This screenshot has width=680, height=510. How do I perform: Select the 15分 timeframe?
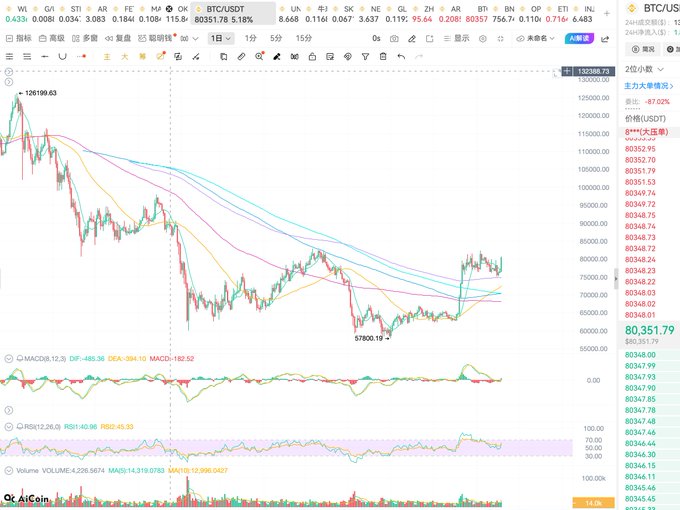coord(304,38)
